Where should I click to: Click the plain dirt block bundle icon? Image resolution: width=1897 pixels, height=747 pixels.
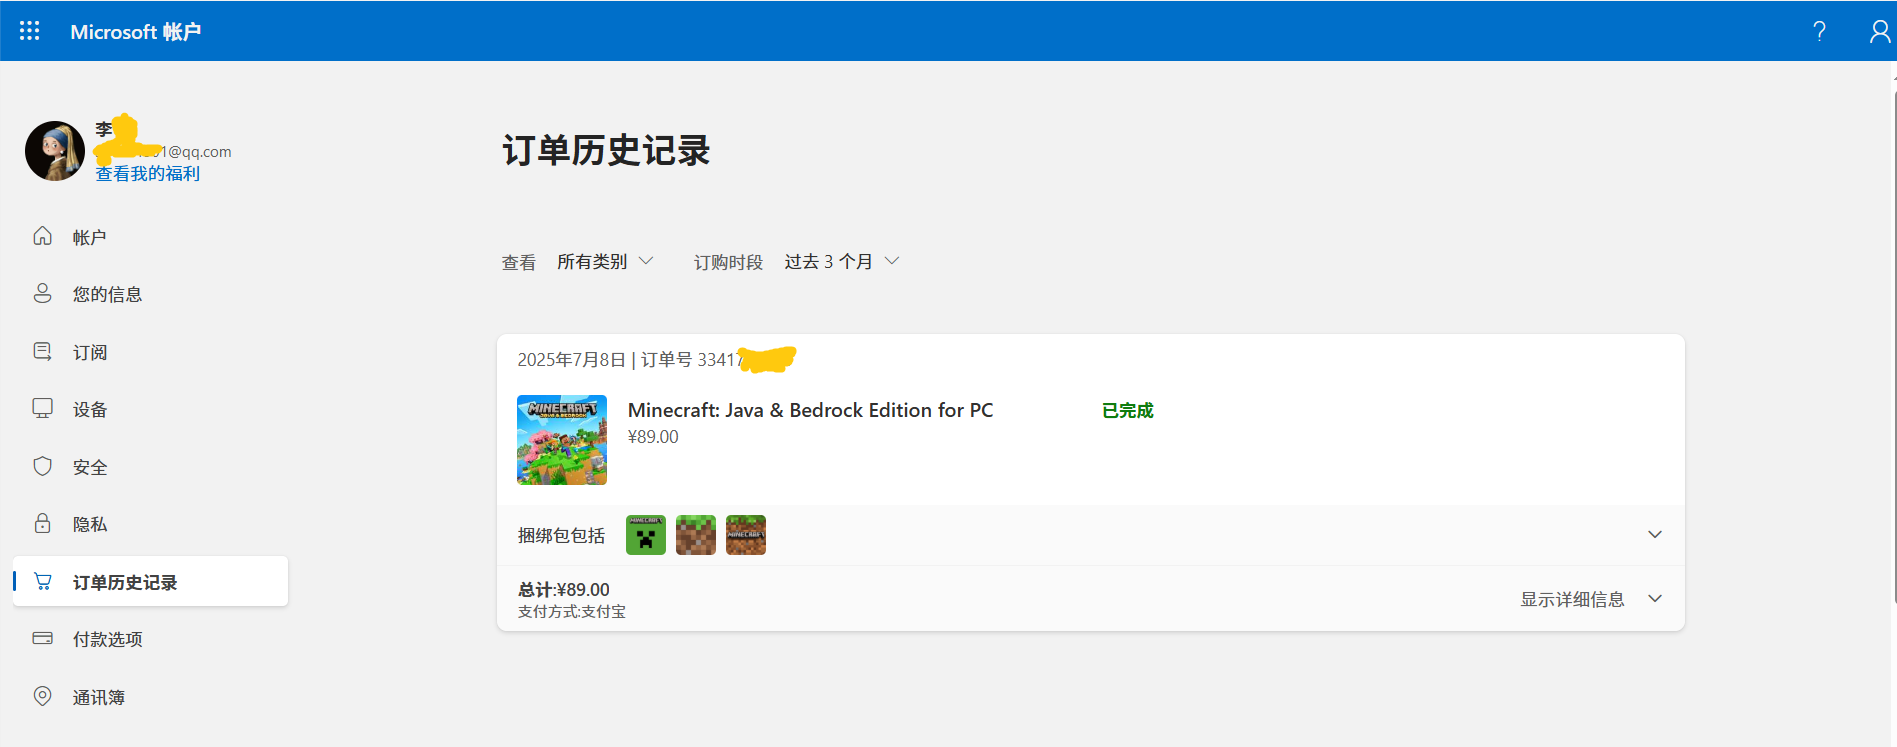point(696,535)
